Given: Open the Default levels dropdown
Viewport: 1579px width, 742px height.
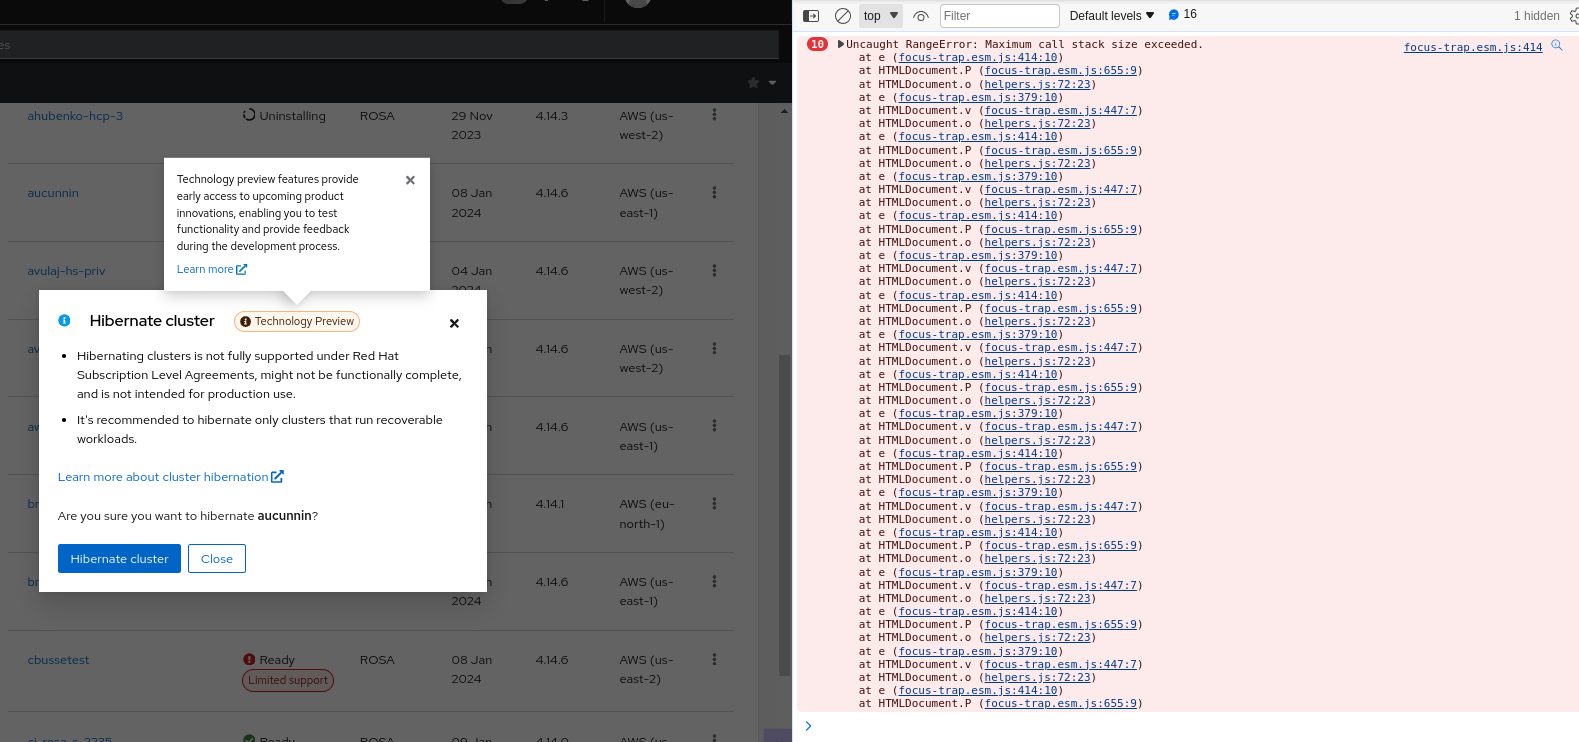Looking at the screenshot, I should [x=1112, y=16].
